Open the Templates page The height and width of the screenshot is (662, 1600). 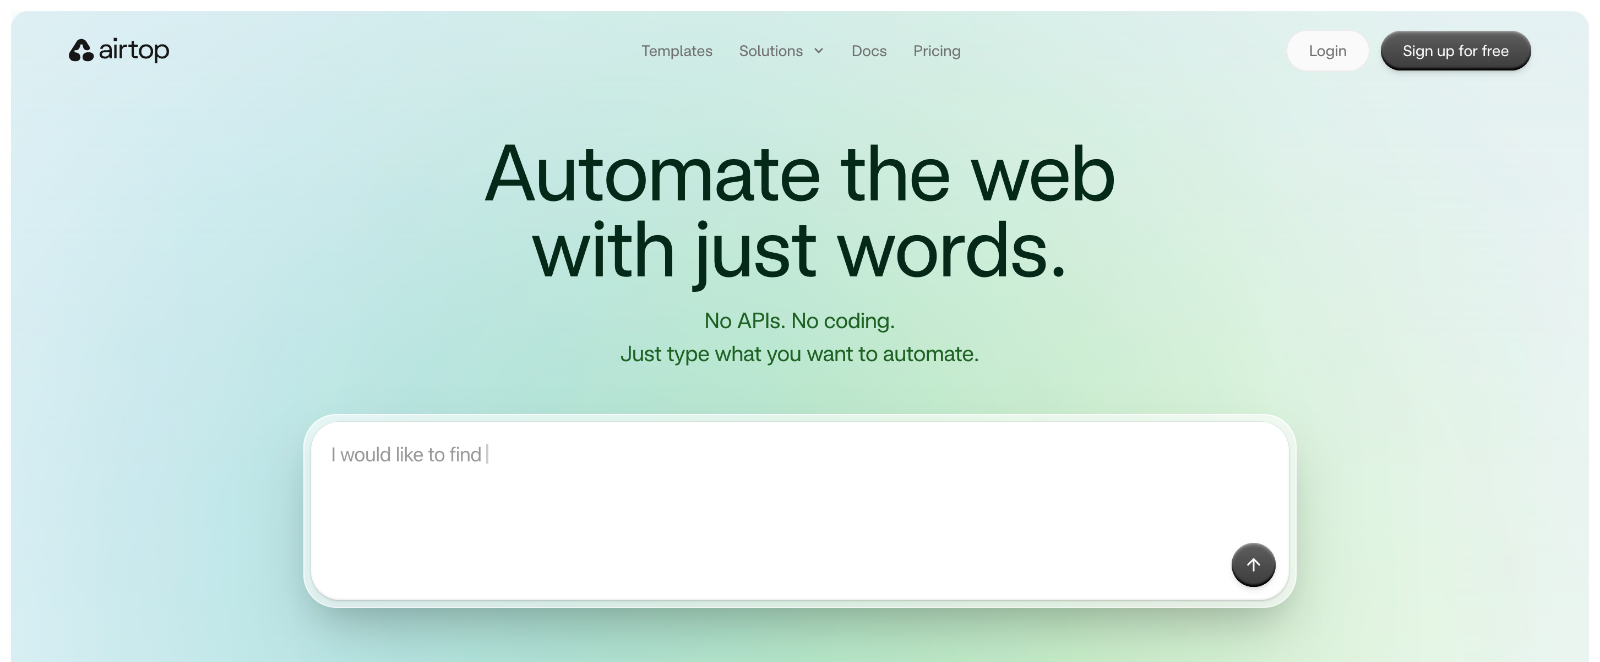pos(677,51)
